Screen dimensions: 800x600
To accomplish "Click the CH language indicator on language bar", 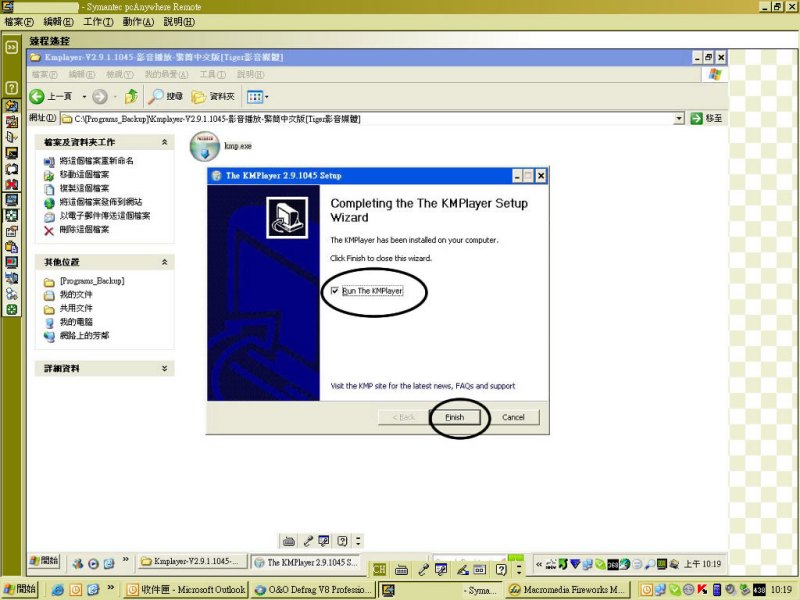I will (x=380, y=569).
